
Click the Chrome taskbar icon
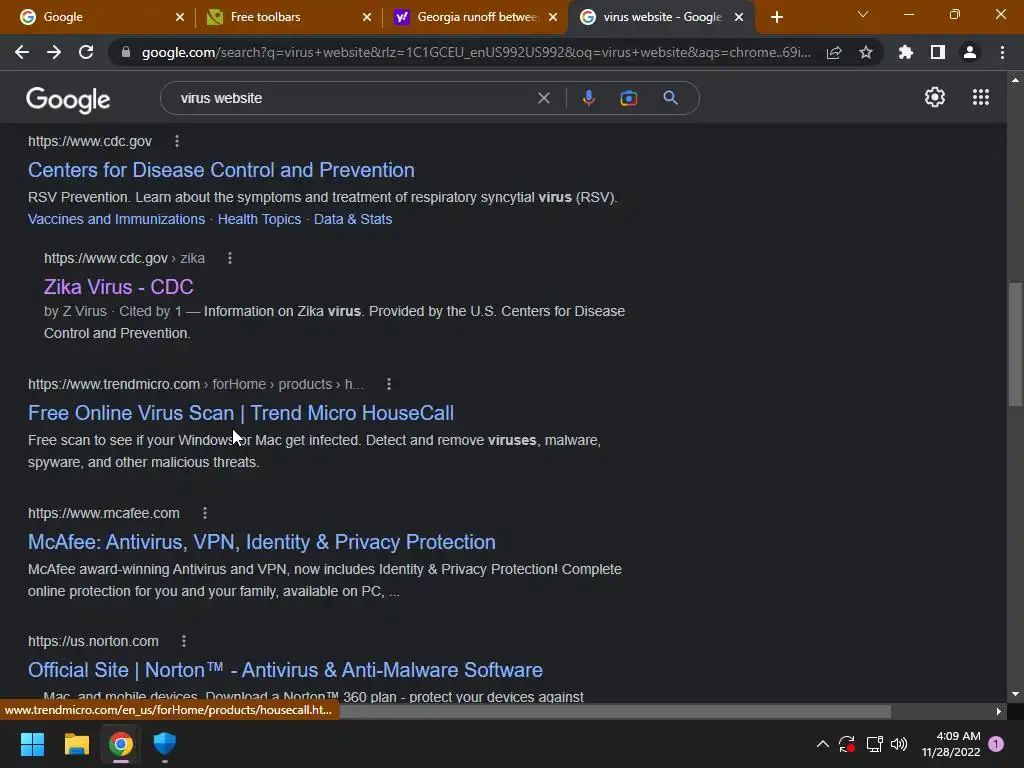coord(121,744)
